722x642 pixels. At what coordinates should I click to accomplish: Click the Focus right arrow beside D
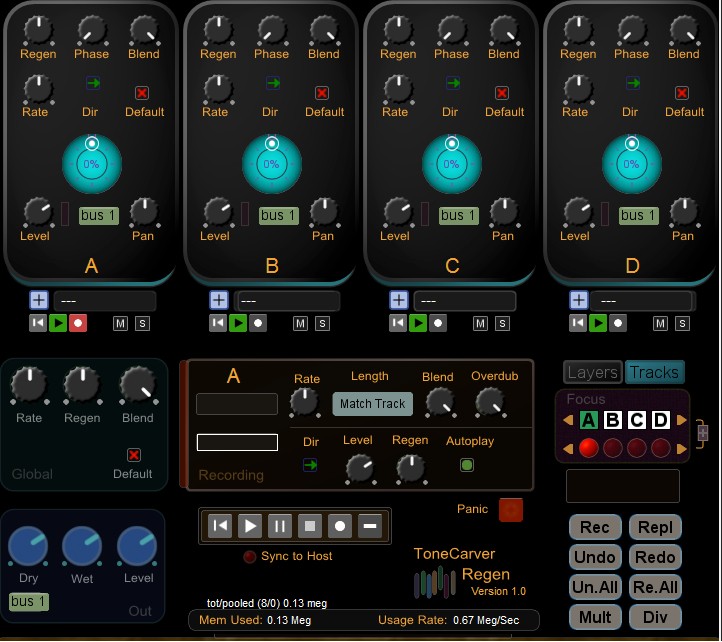[682, 420]
